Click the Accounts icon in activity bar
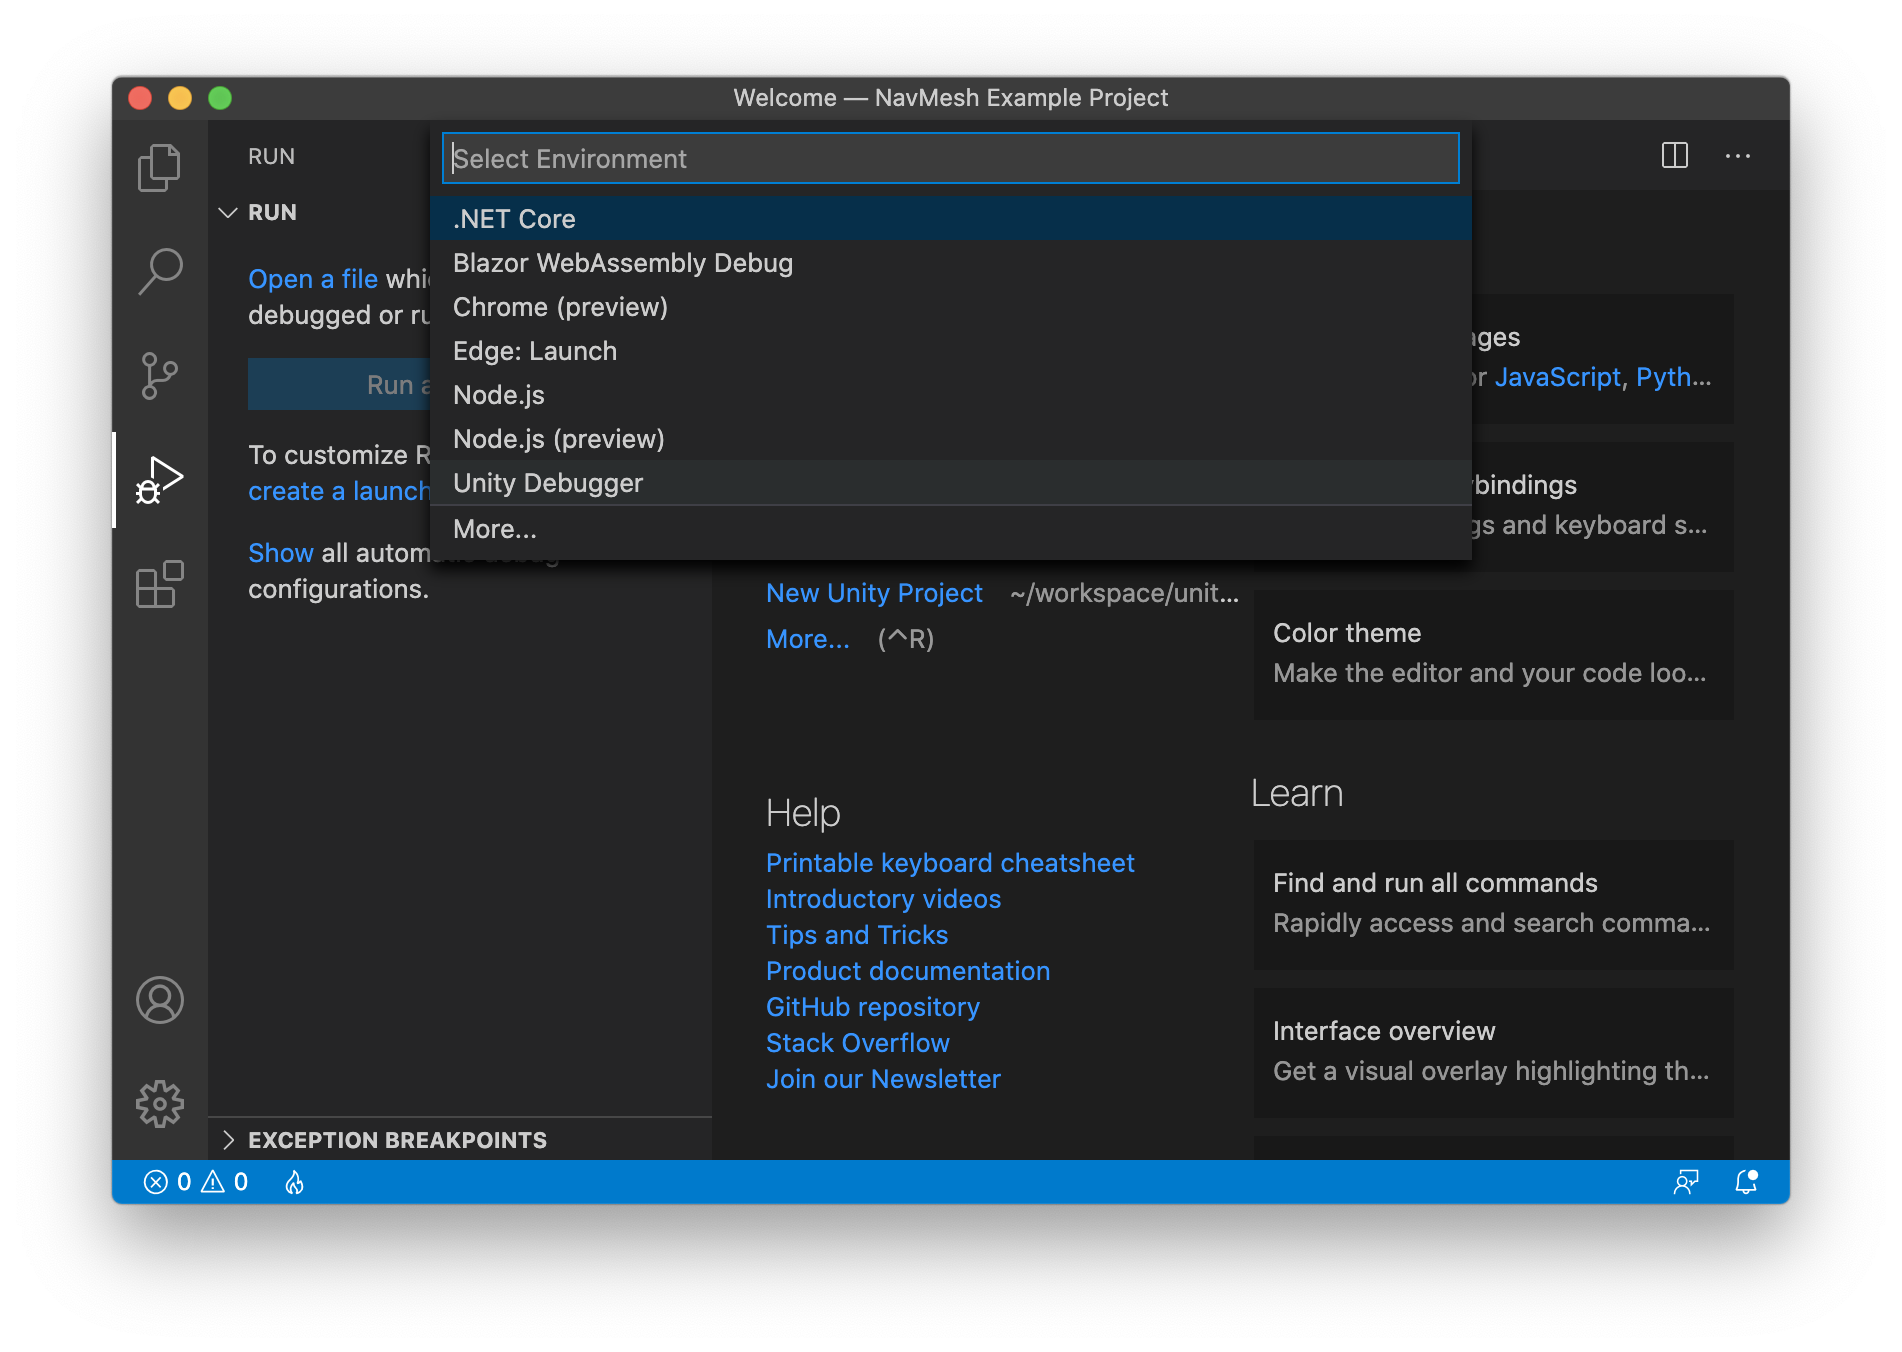Viewport: 1902px width, 1352px height. point(159,1000)
